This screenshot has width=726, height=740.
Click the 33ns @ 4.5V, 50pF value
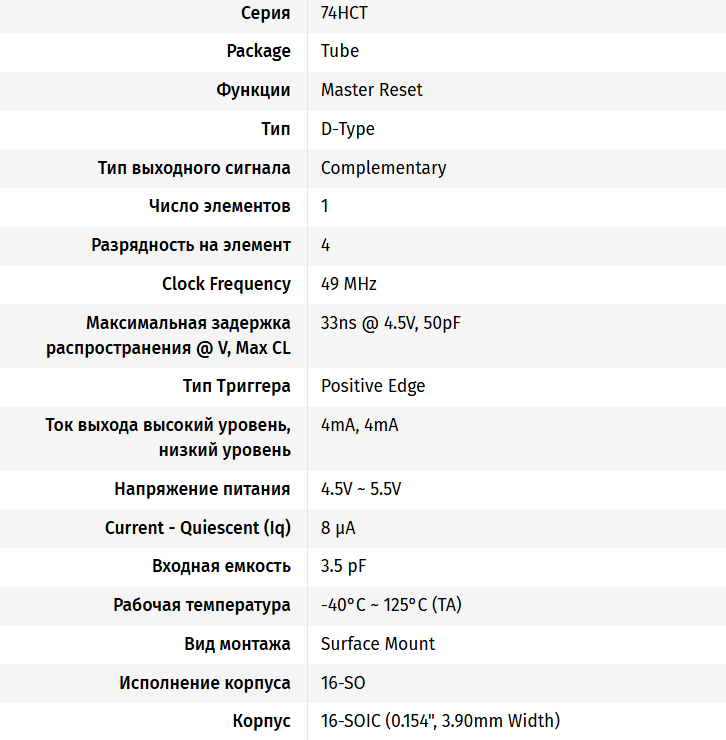[390, 323]
